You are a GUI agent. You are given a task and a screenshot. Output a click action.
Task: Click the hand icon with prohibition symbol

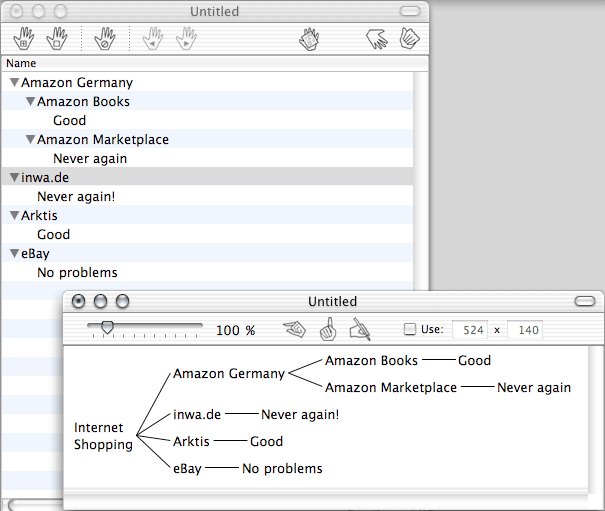click(105, 38)
